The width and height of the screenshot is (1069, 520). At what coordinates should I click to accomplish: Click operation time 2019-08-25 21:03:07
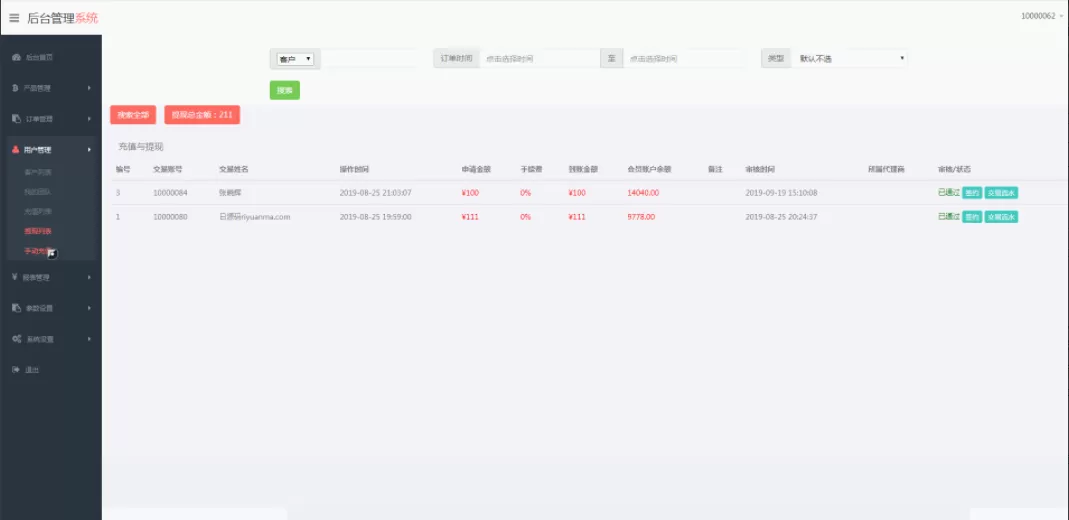(376, 193)
